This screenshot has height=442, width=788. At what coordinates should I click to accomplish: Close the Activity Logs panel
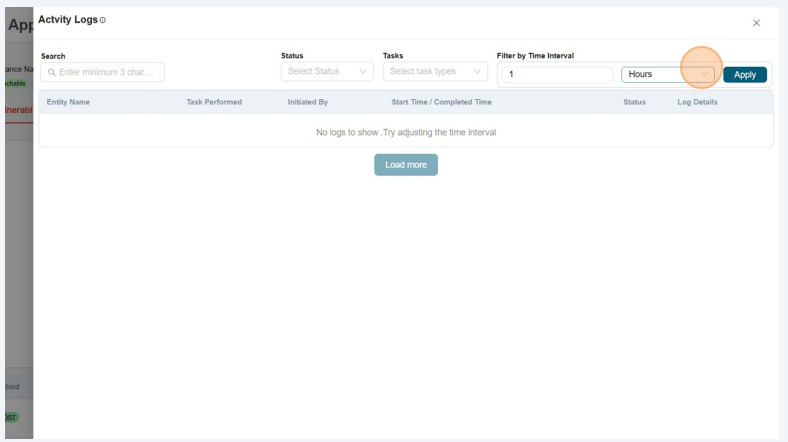(756, 23)
